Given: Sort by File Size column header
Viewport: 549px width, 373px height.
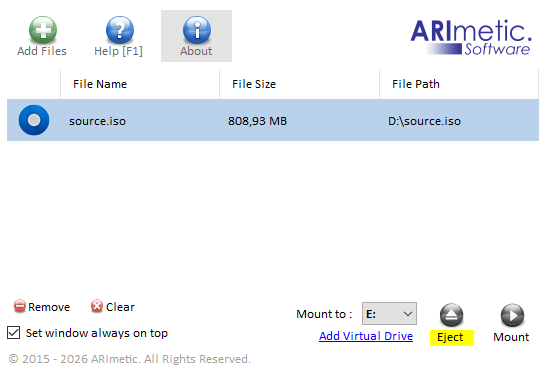Looking at the screenshot, I should click(299, 84).
